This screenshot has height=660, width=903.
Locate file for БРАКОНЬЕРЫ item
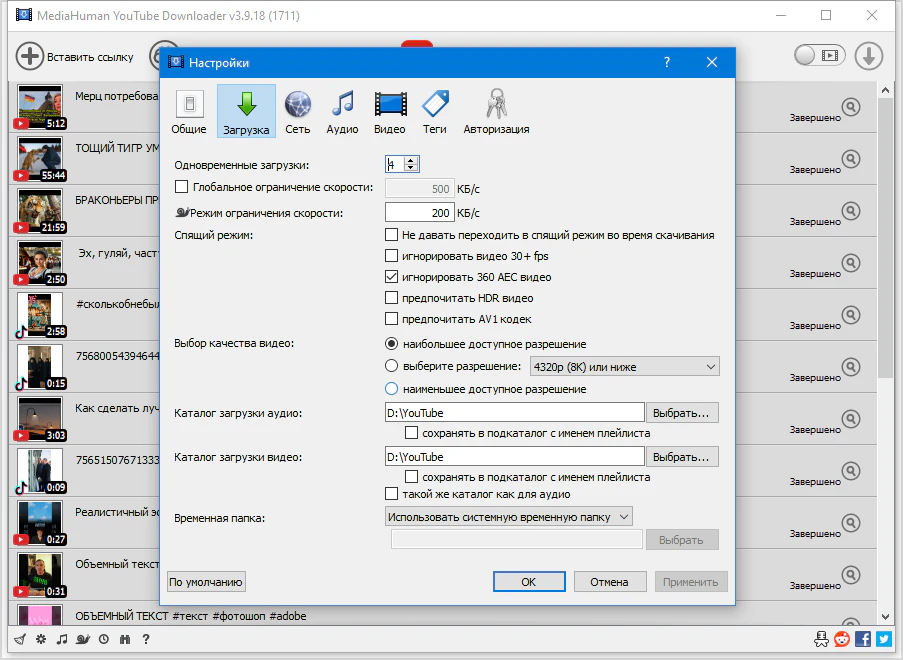(x=851, y=211)
